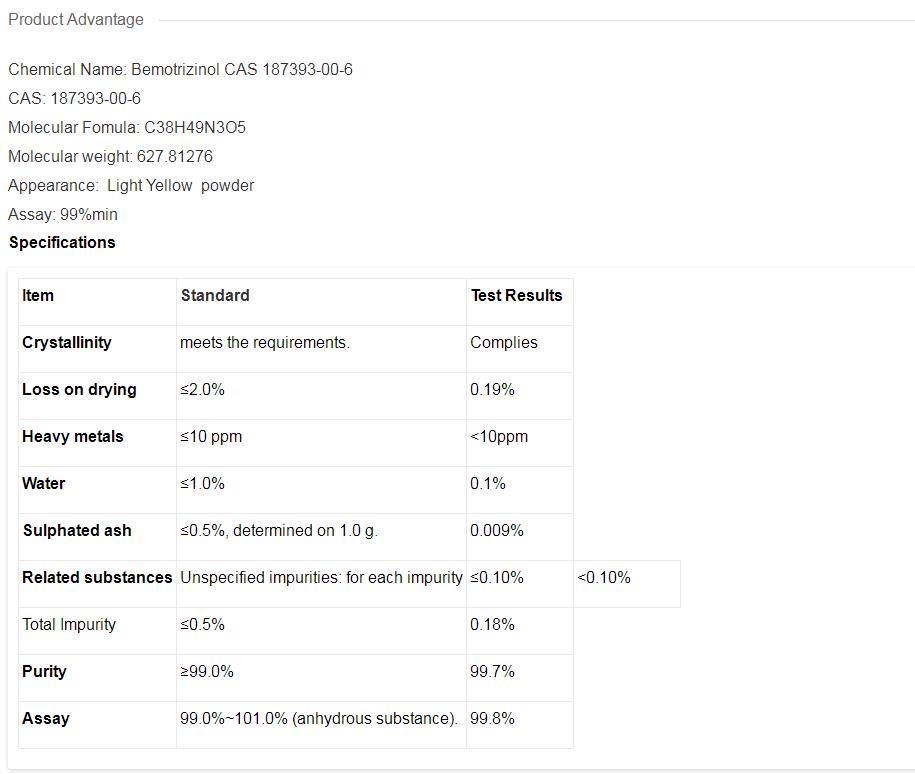This screenshot has width=915, height=774.
Task: Click the Assay standard 99.0%~101.0% cell
Action: pyautogui.click(x=319, y=719)
